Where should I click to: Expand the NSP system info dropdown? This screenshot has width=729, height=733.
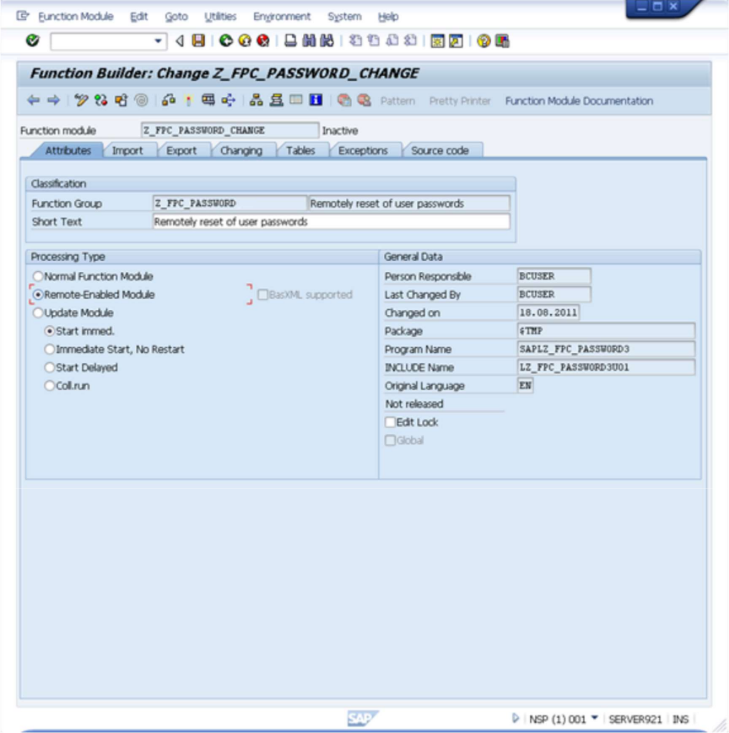tap(595, 719)
